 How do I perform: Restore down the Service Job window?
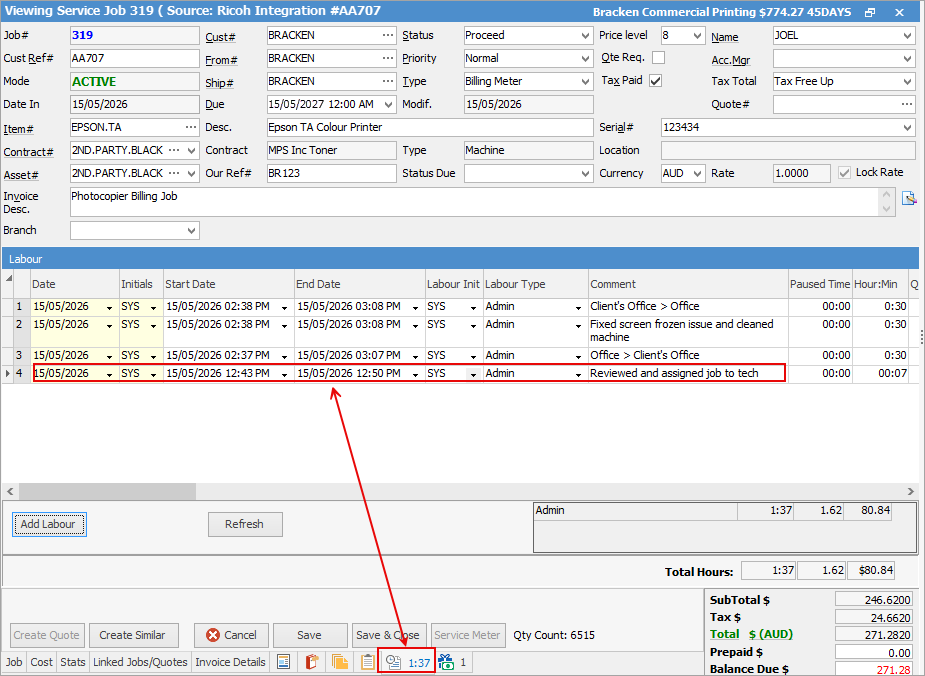click(x=870, y=12)
